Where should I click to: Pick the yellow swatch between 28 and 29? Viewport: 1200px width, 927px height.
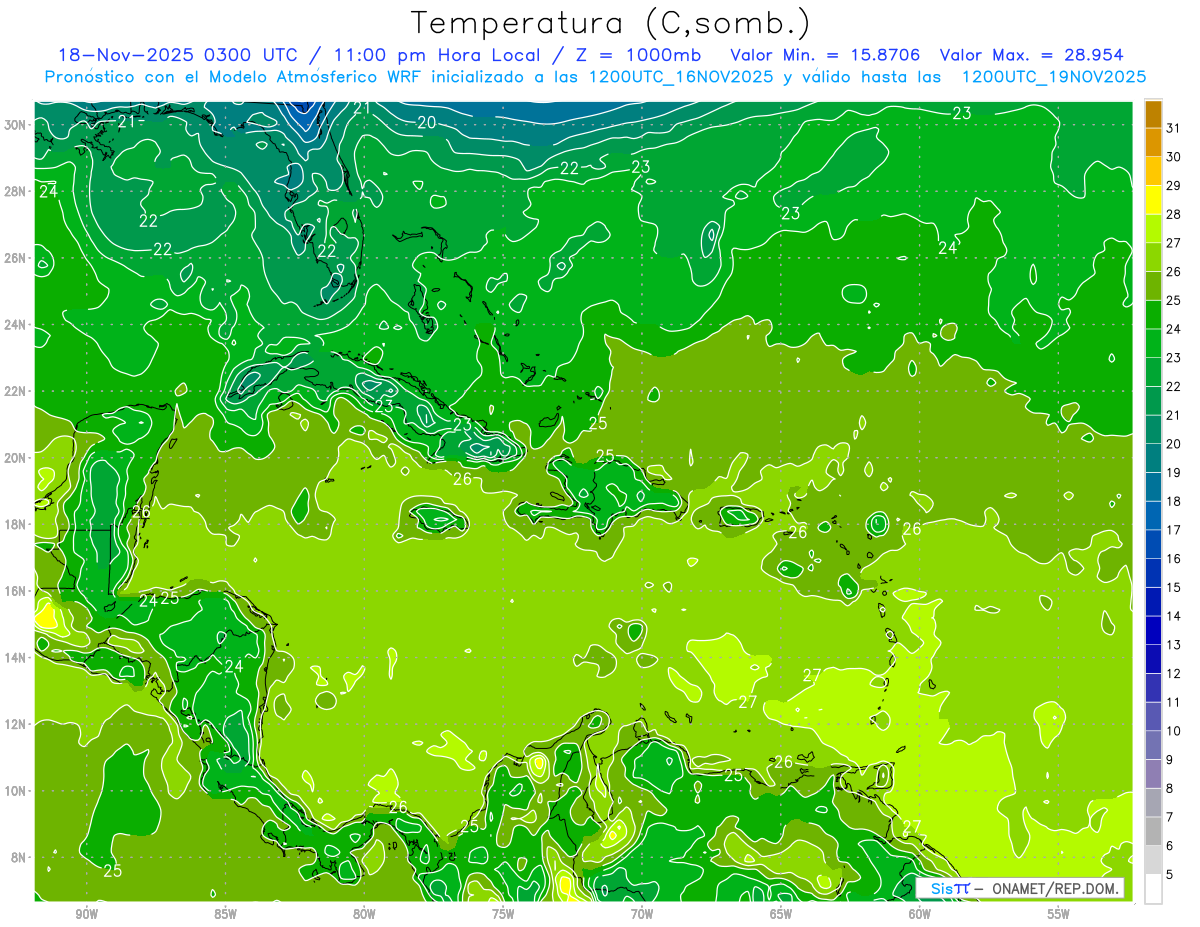(1153, 200)
